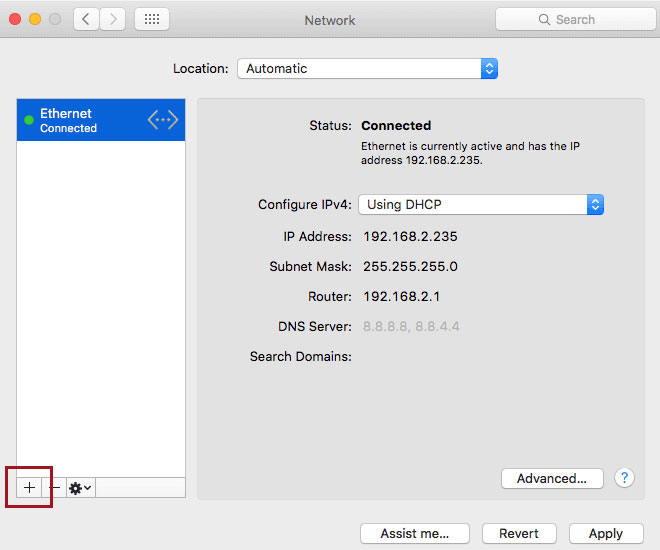
Task: Show all preferences via grid icon
Action: pos(151,19)
